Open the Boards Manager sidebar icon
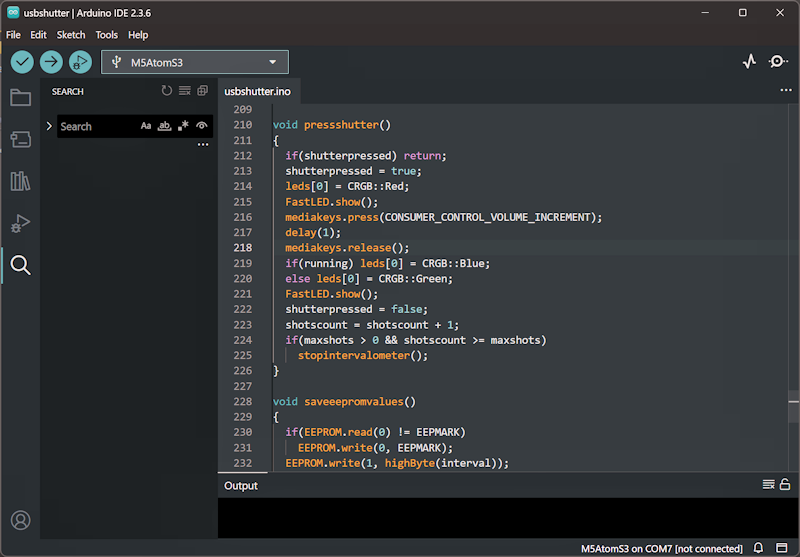This screenshot has height=557, width=800. [x=20, y=139]
